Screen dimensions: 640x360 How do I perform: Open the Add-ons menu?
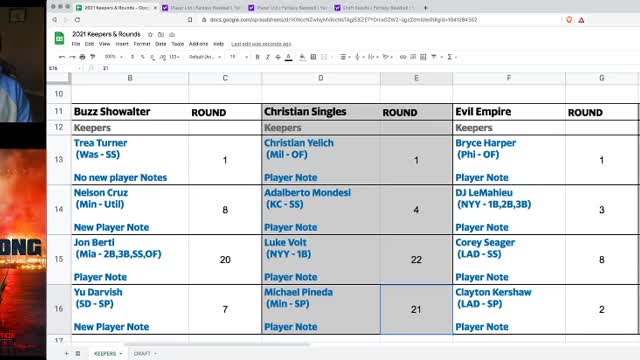pyautogui.click(x=198, y=44)
